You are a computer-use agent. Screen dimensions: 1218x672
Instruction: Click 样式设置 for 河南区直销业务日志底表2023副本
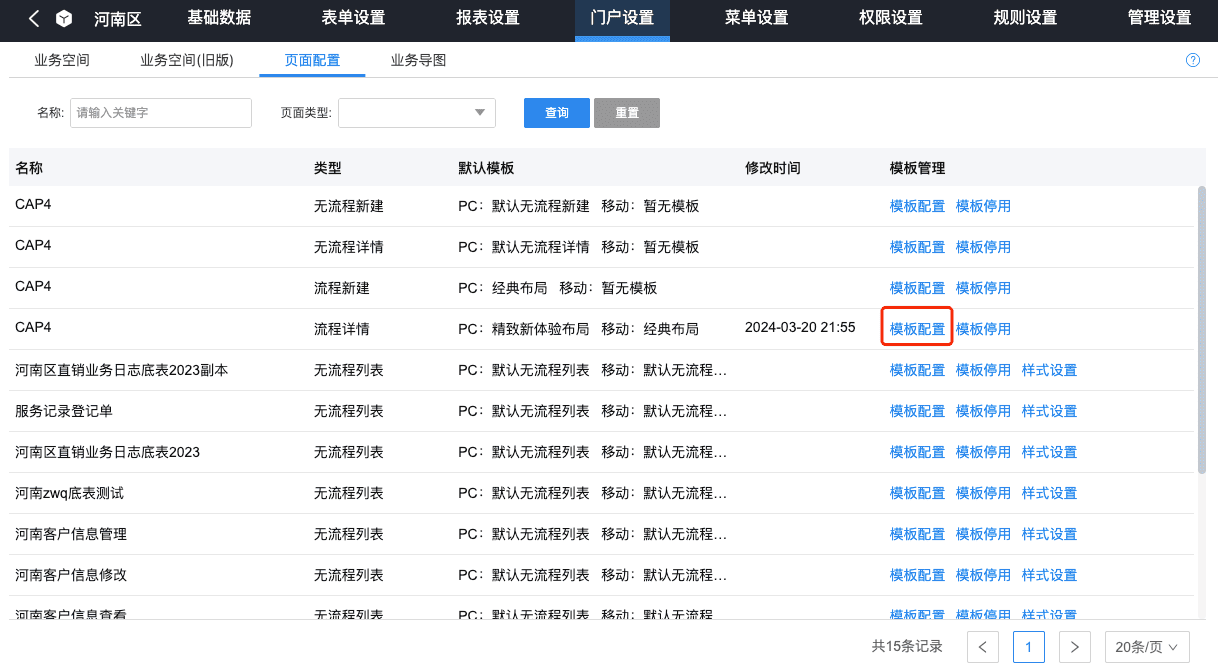(1049, 370)
